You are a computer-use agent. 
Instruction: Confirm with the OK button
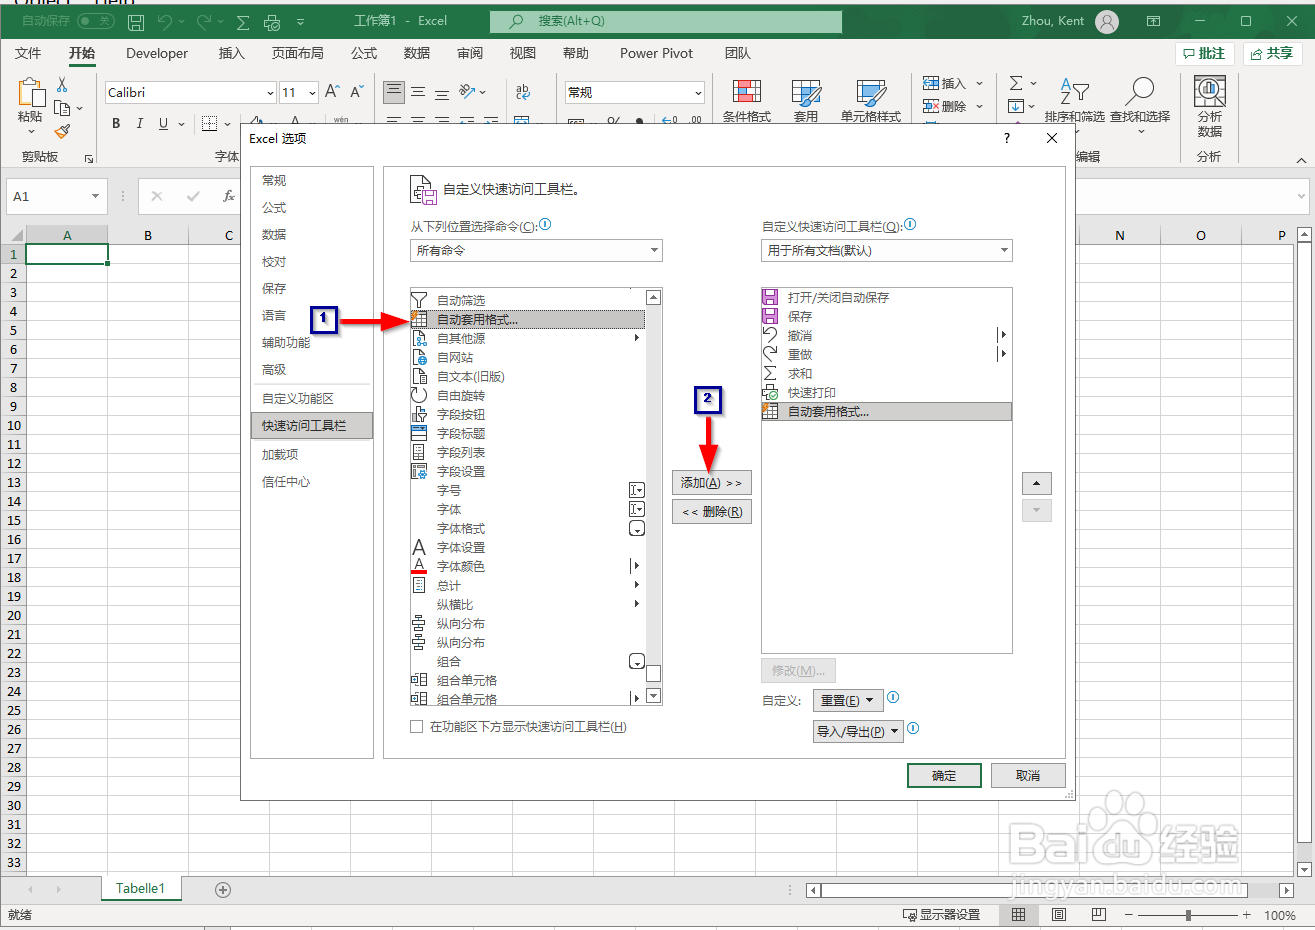(944, 776)
